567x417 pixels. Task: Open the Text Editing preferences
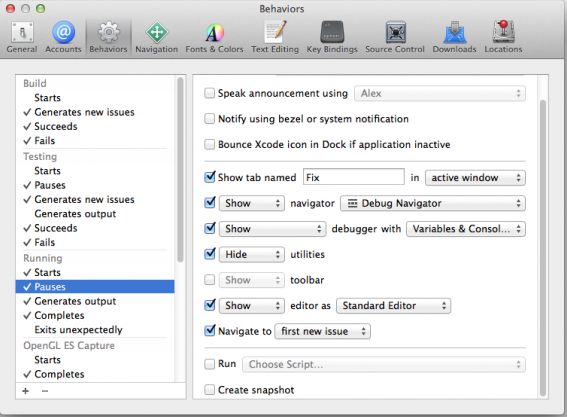coord(275,37)
